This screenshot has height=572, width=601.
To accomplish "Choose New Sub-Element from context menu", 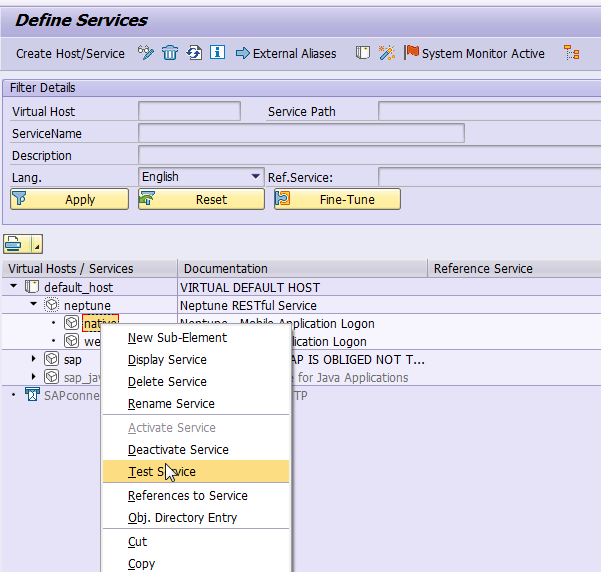I will coord(177,338).
